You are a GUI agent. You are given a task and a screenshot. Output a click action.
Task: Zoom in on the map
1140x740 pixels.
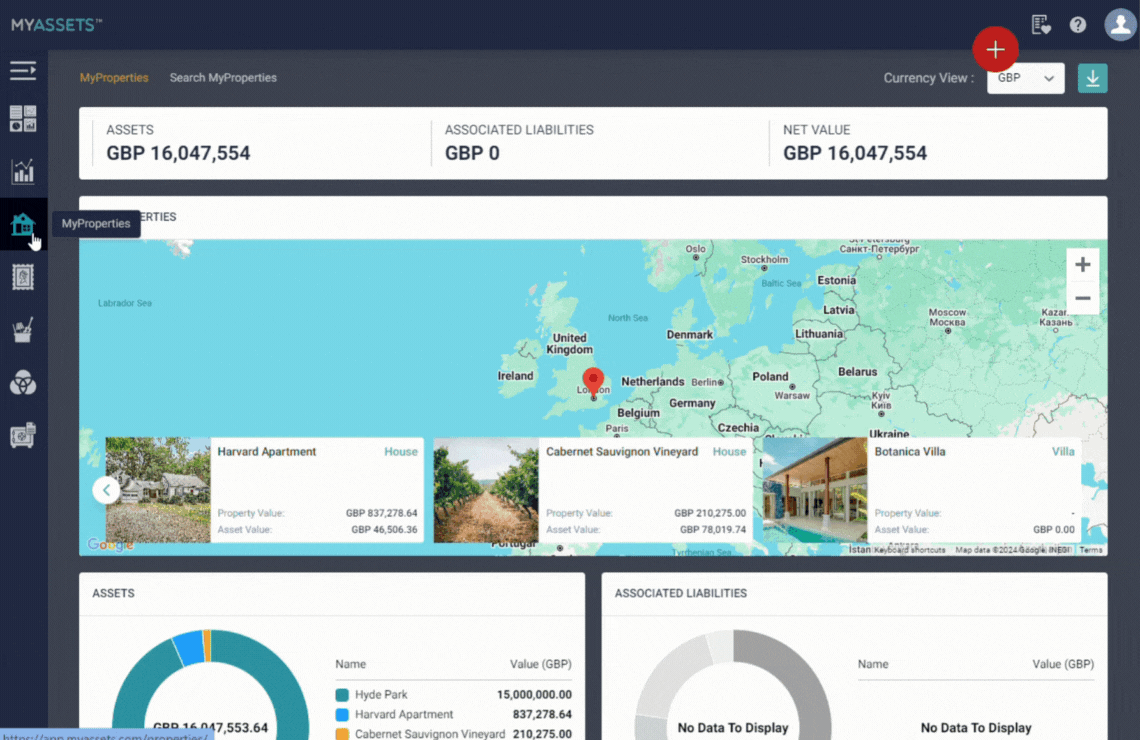[1083, 265]
